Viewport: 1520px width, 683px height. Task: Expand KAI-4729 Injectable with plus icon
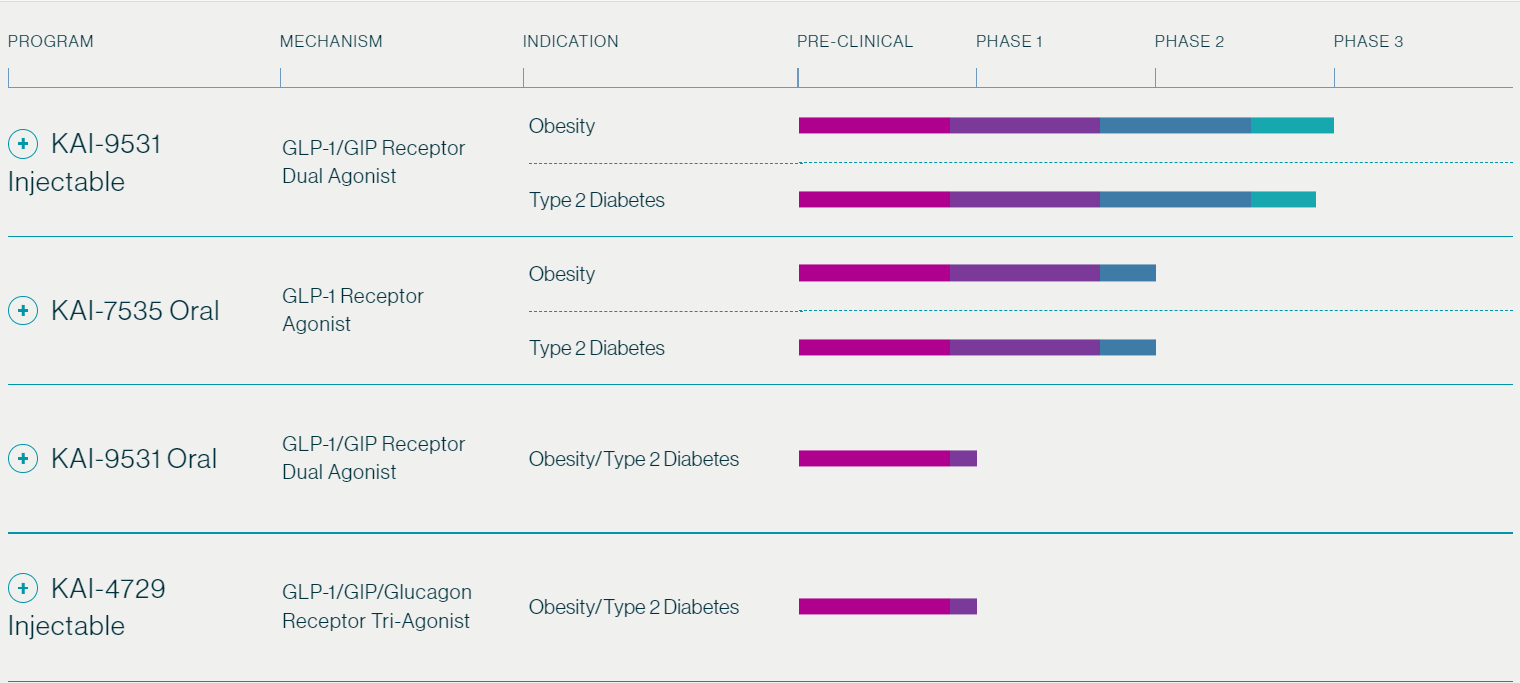pyautogui.click(x=23, y=588)
